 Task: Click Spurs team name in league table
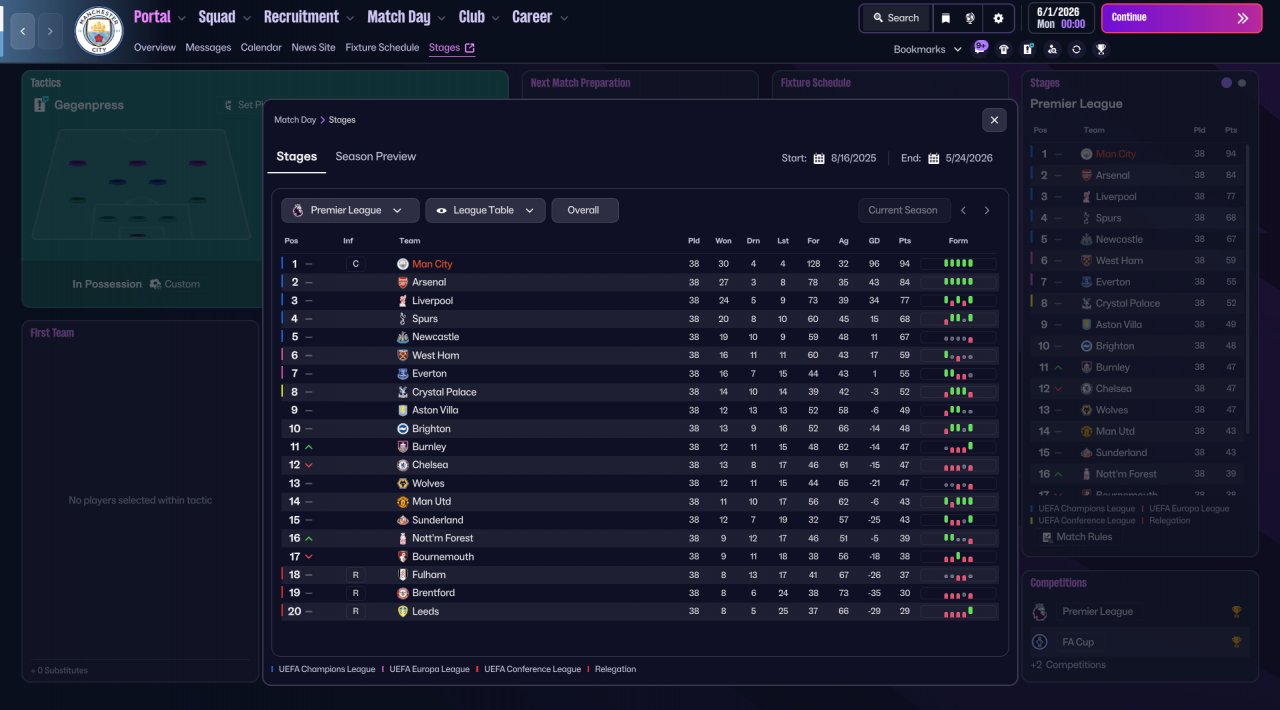[425, 319]
